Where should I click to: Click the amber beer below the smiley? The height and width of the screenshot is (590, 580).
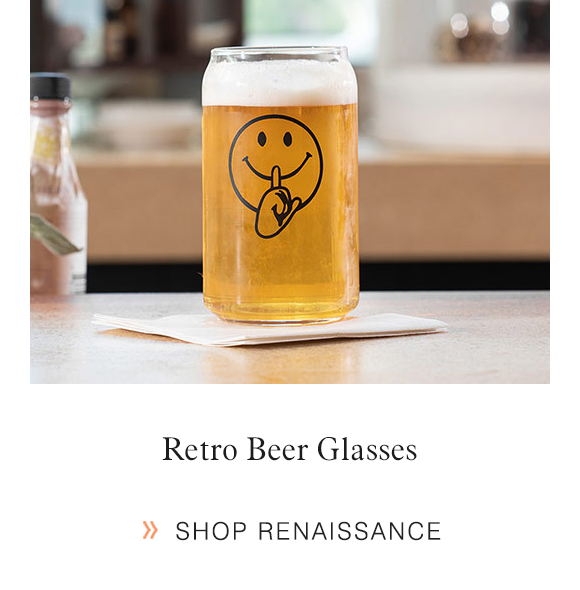pos(280,275)
